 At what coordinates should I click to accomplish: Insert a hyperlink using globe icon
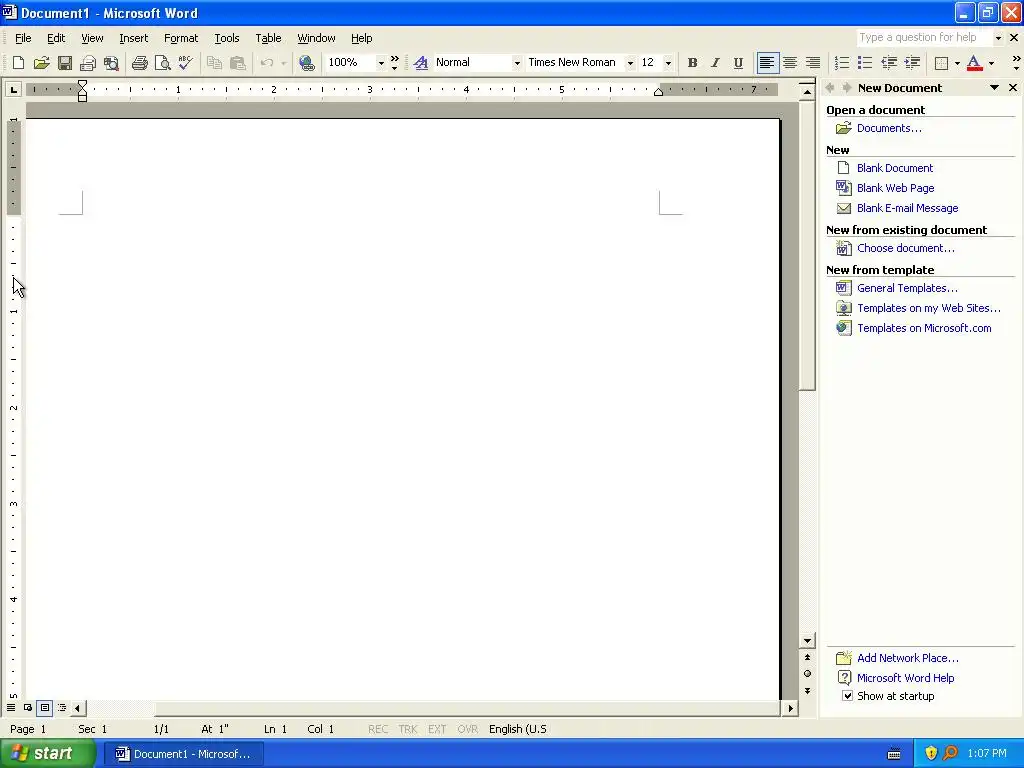pyautogui.click(x=306, y=63)
